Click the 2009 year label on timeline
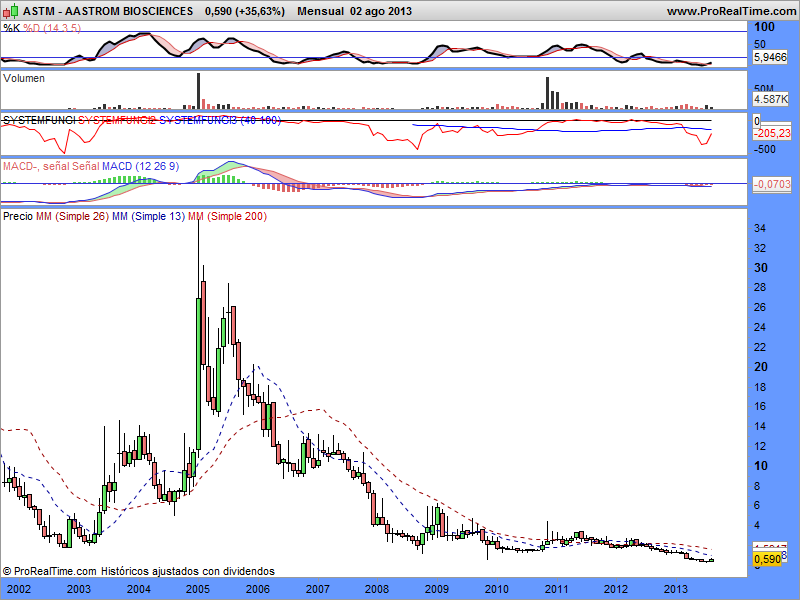The image size is (800, 600). tap(437, 589)
